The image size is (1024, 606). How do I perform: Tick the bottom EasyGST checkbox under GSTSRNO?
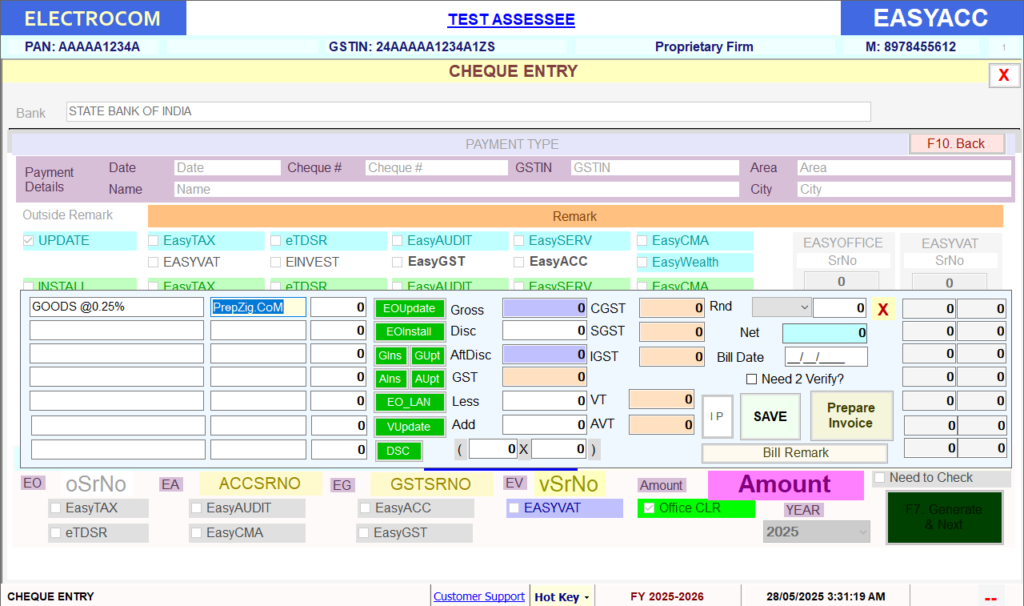coord(364,533)
